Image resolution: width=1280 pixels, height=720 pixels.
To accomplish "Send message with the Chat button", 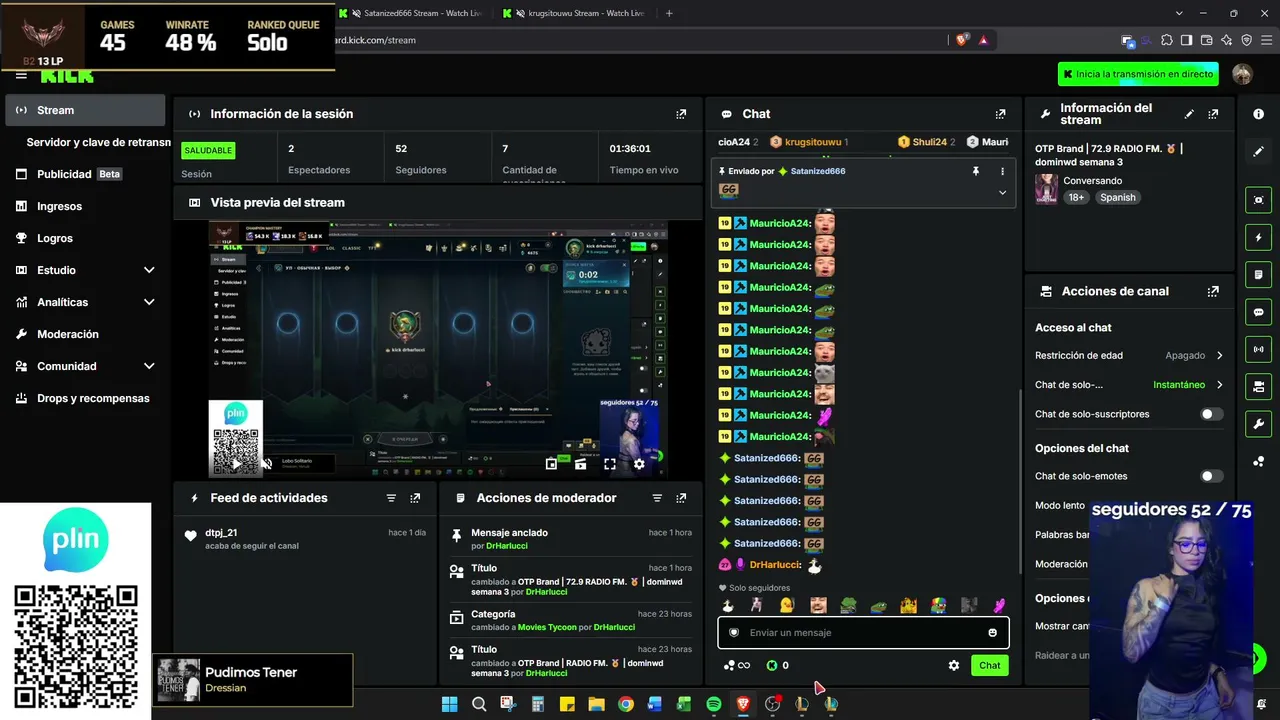I will point(990,665).
